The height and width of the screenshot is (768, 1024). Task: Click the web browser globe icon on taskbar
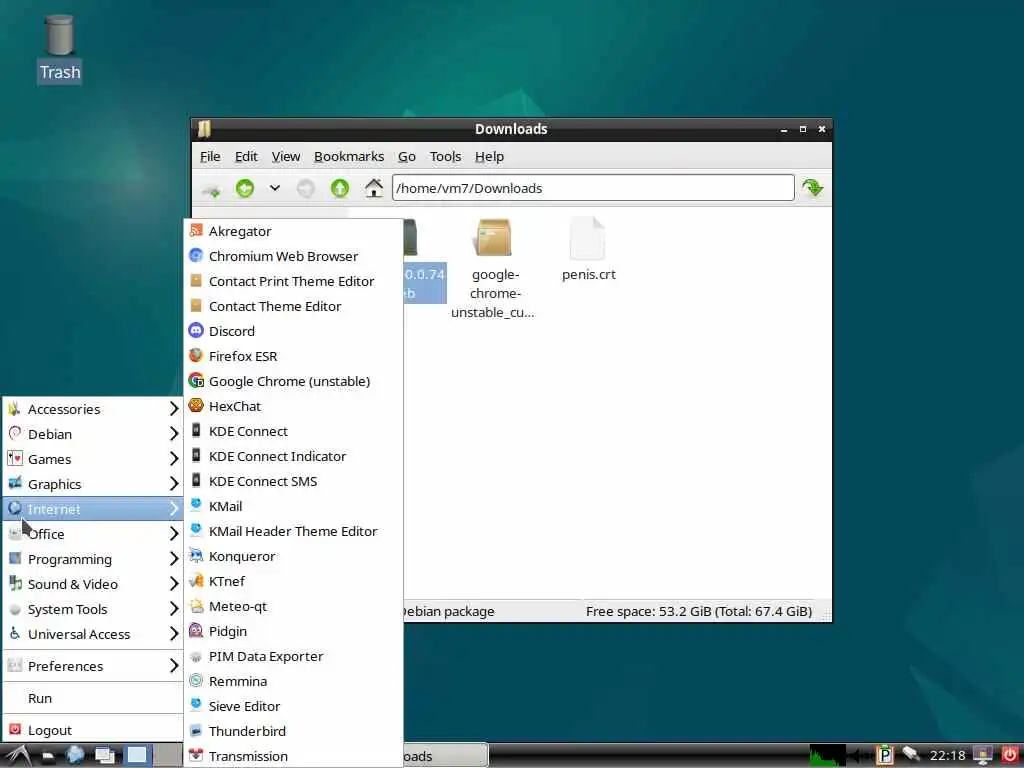tap(75, 755)
